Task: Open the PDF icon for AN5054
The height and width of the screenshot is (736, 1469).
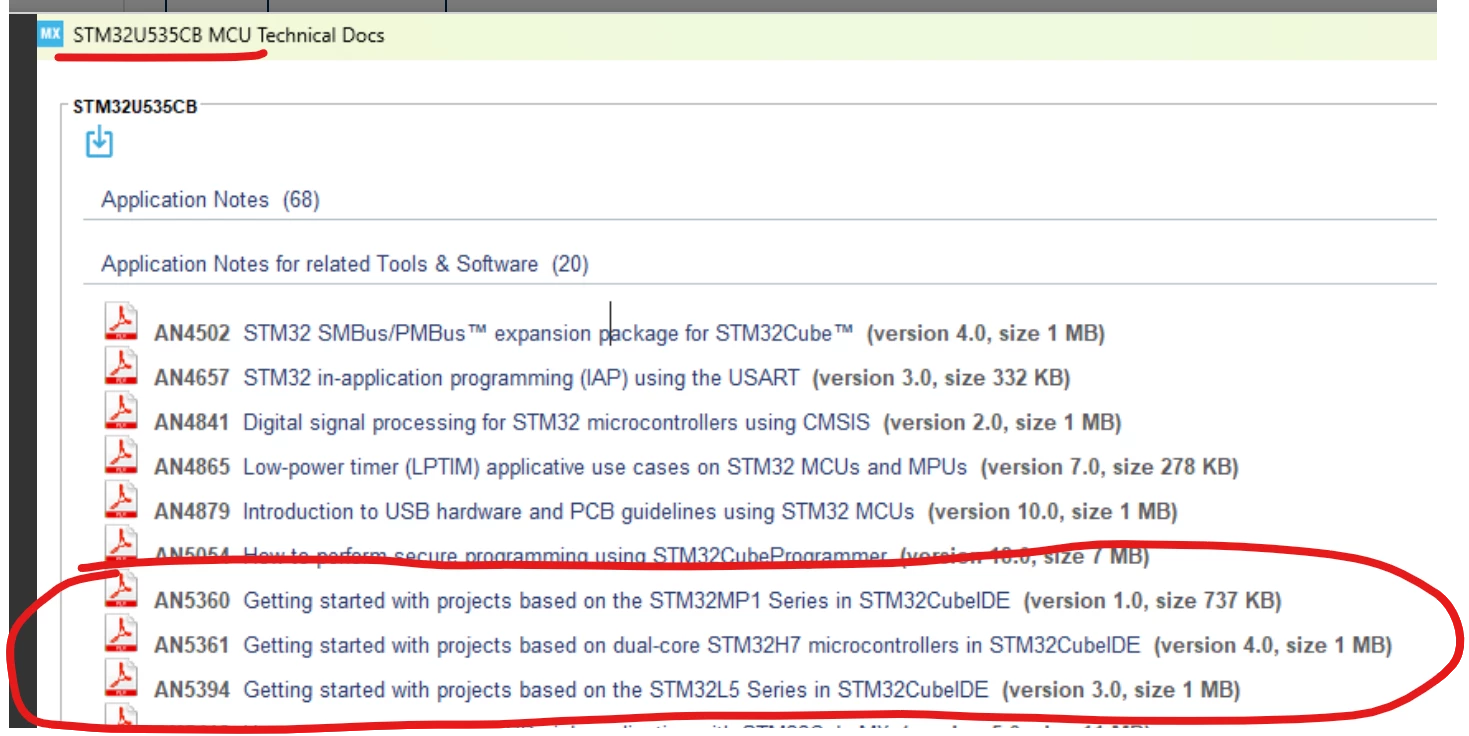Action: (122, 544)
